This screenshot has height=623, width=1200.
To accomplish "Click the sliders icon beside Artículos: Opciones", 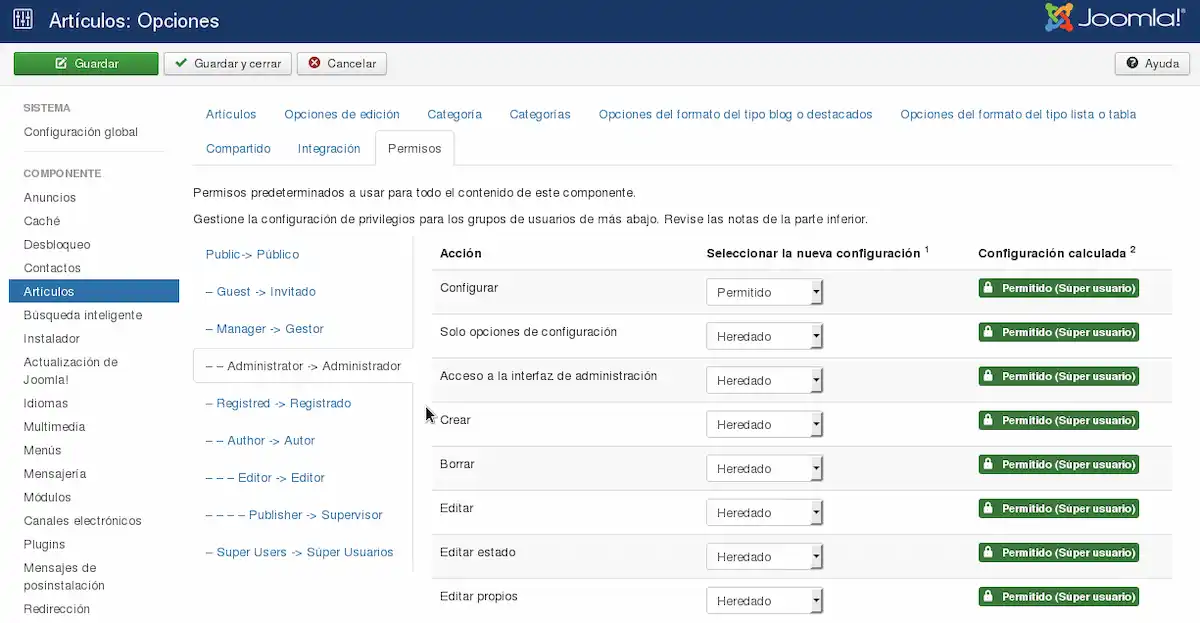I will click(23, 20).
